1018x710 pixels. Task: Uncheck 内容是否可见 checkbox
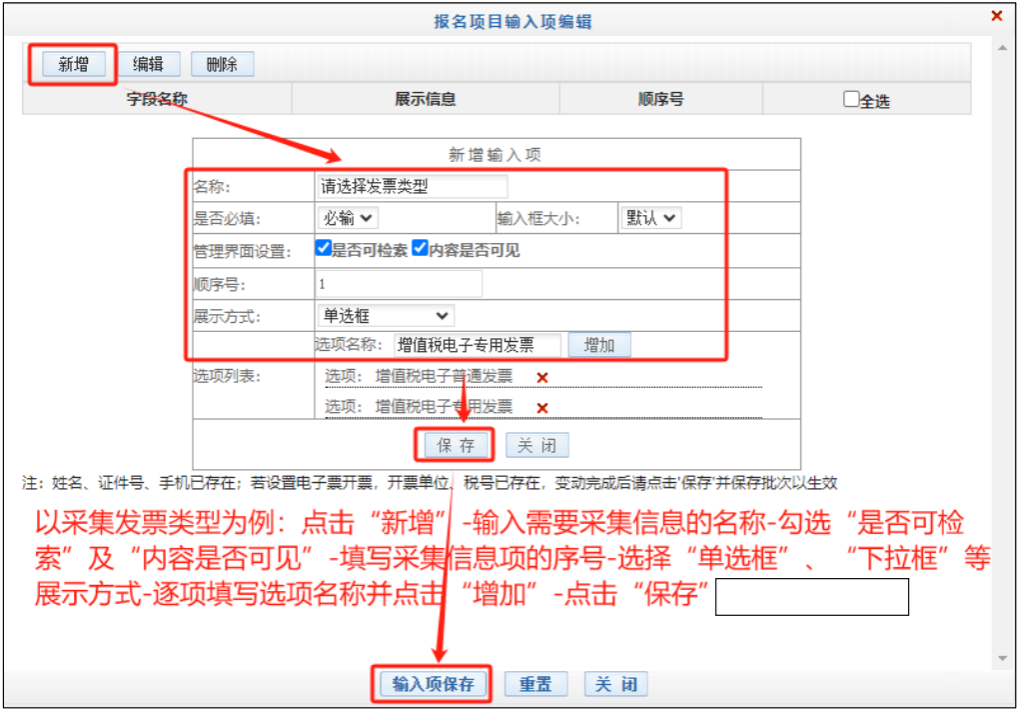(x=420, y=249)
